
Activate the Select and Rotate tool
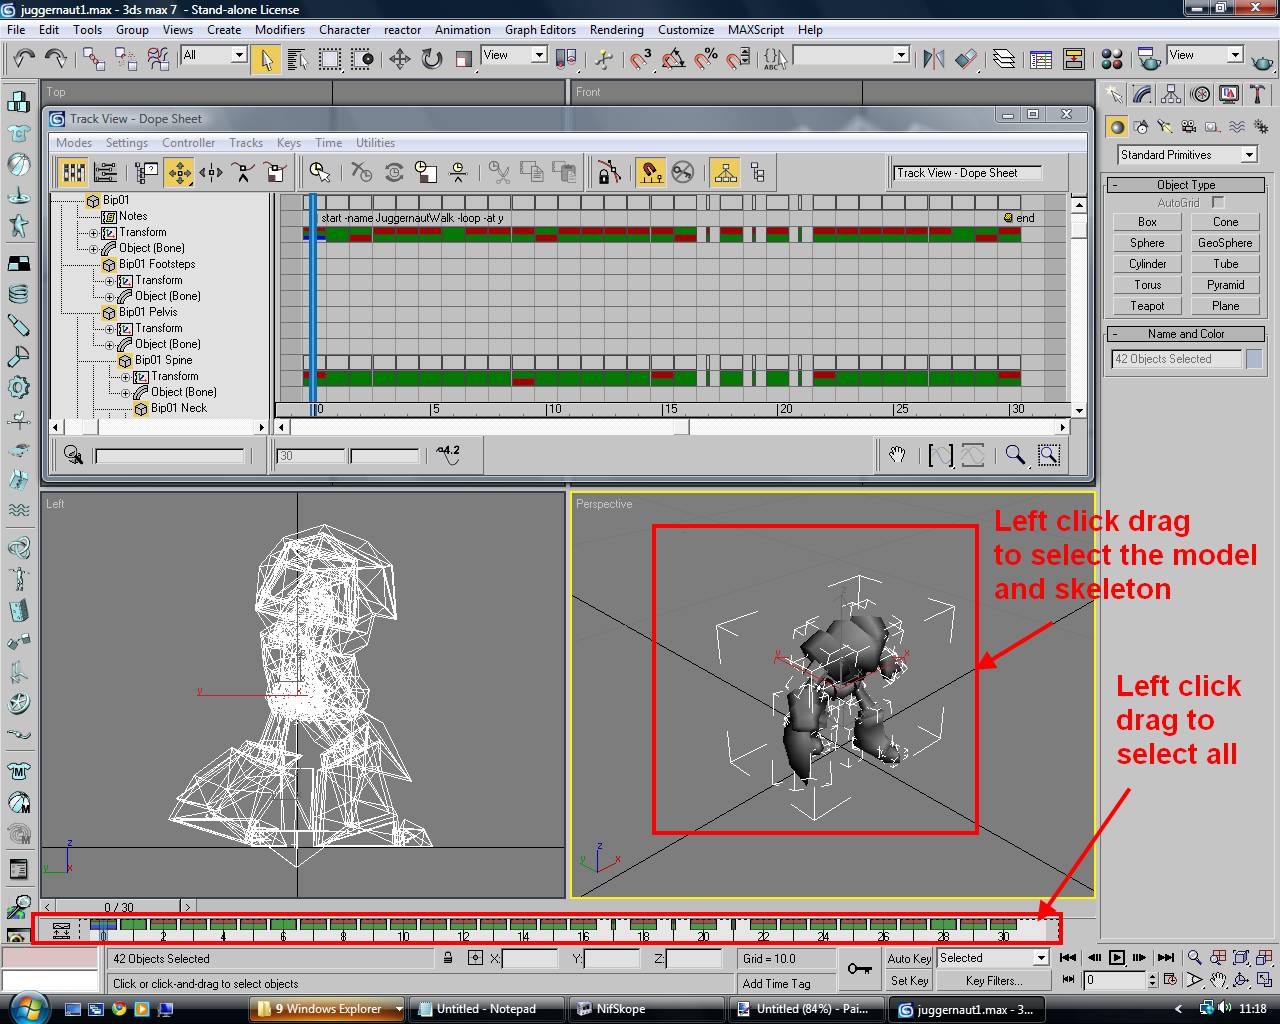pos(432,59)
